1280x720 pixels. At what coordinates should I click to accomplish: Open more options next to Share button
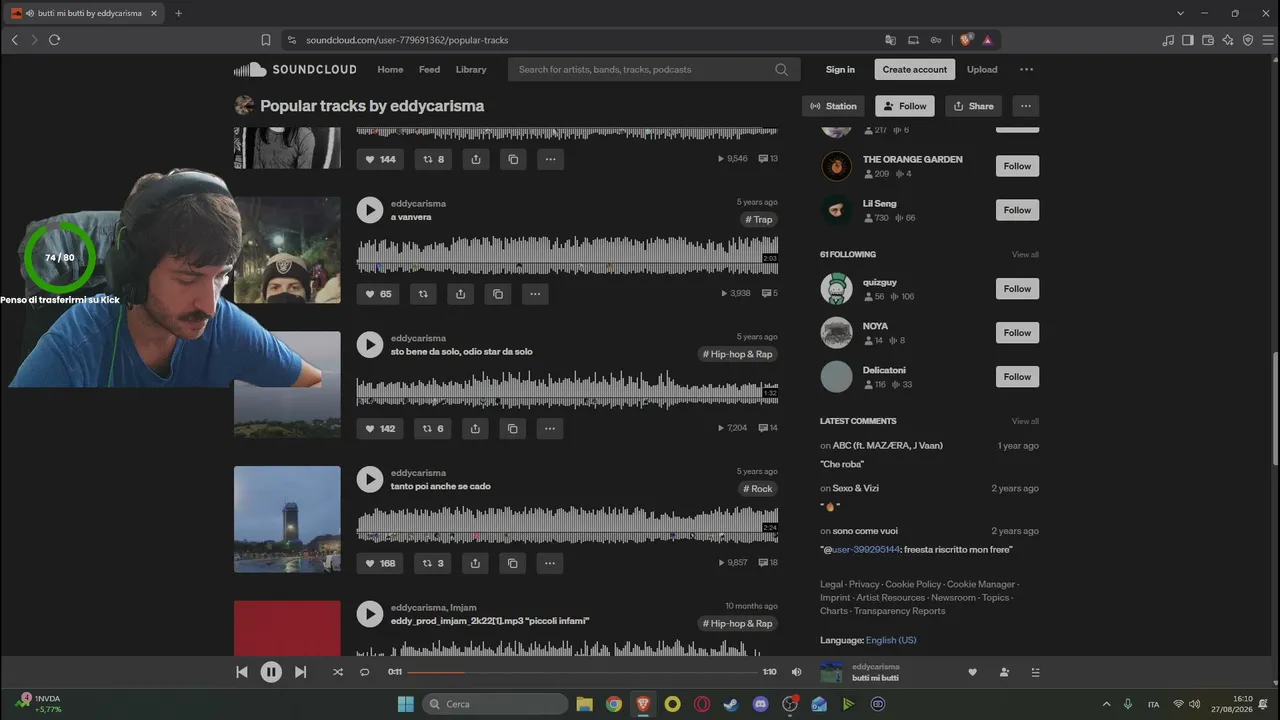coord(1025,106)
